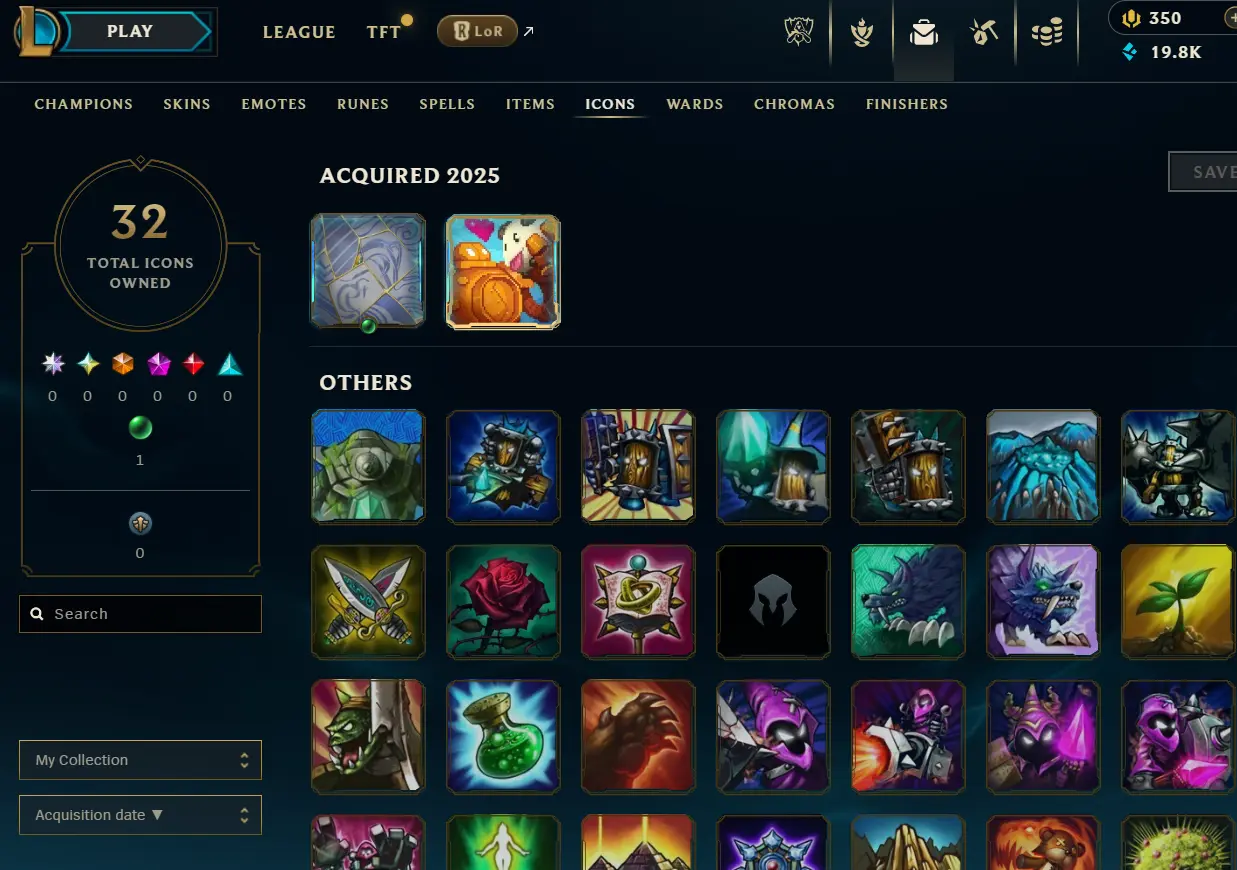Screen dimensions: 1237x870
Task: Open the Loot hextech crafting icon
Action: (985, 33)
